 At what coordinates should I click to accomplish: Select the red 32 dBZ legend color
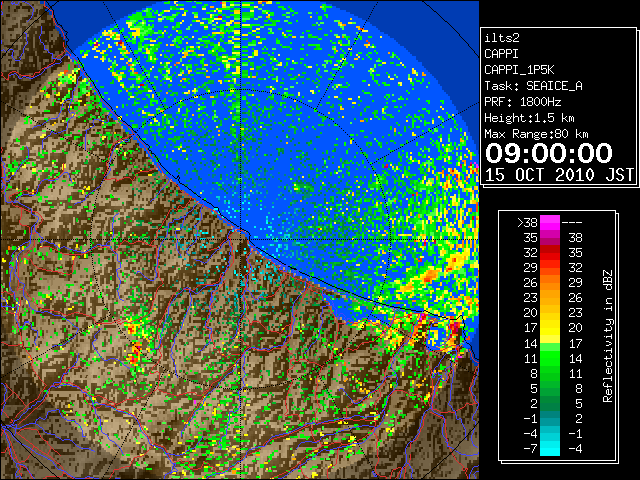tap(550, 253)
